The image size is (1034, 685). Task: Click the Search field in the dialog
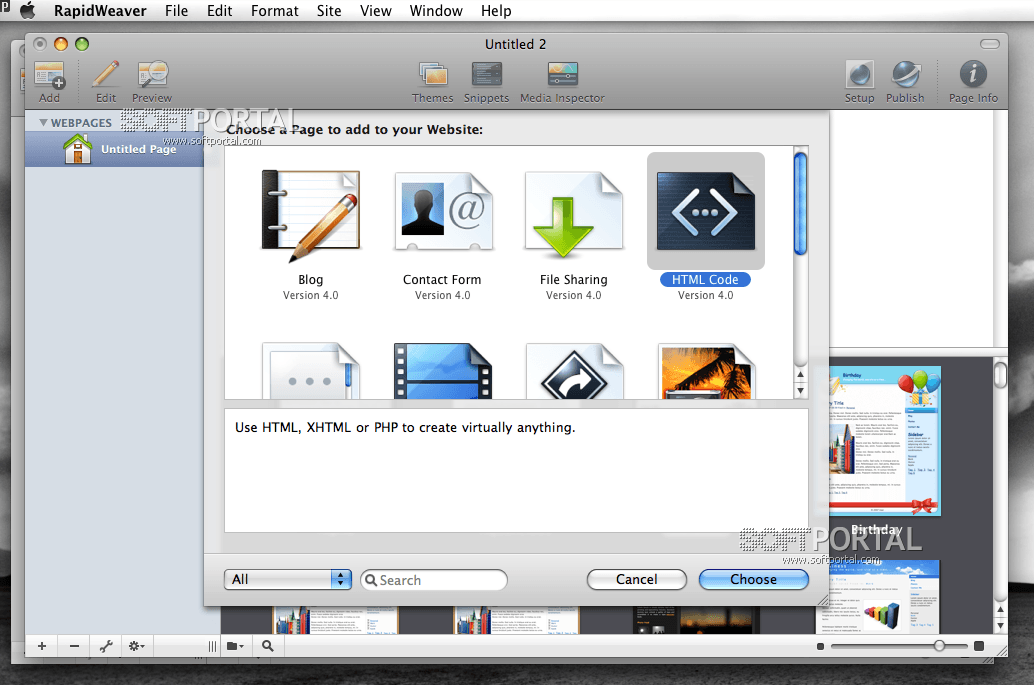click(x=434, y=580)
